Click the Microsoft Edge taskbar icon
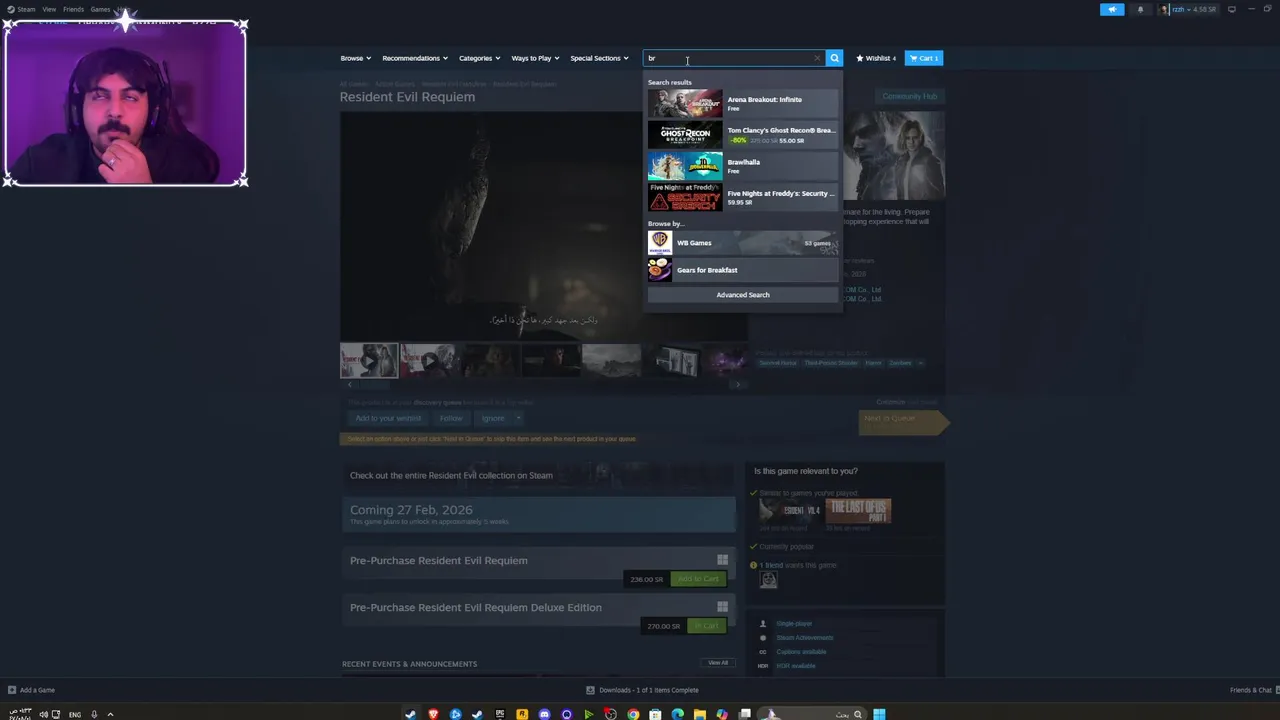Image resolution: width=1280 pixels, height=720 pixels. [x=677, y=714]
